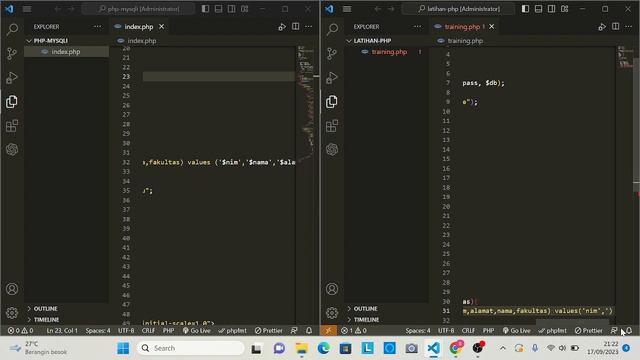Open Run and Debug in right window
The height and width of the screenshot is (360, 640).
pos(332,78)
